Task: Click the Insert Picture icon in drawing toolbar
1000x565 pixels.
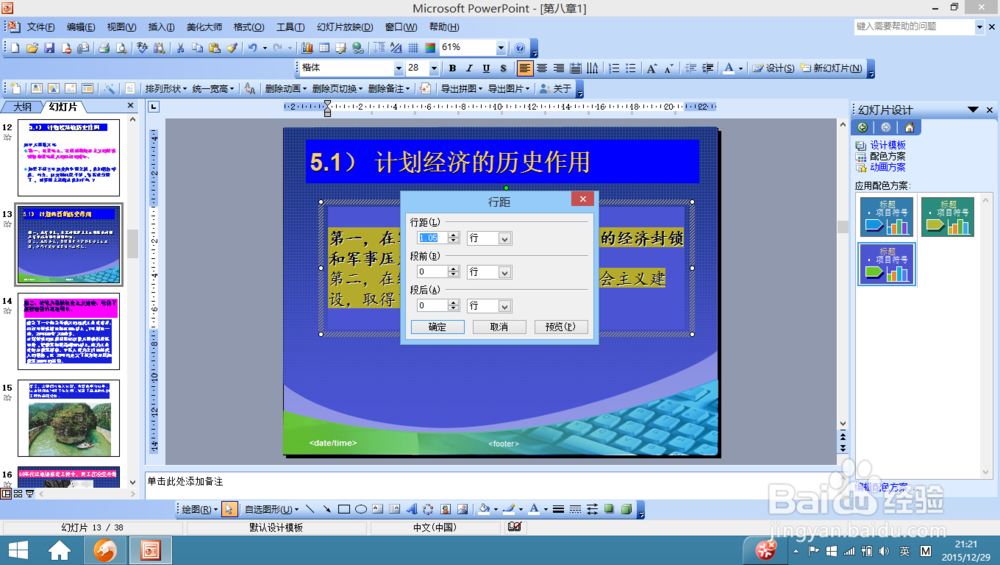Action: click(462, 509)
